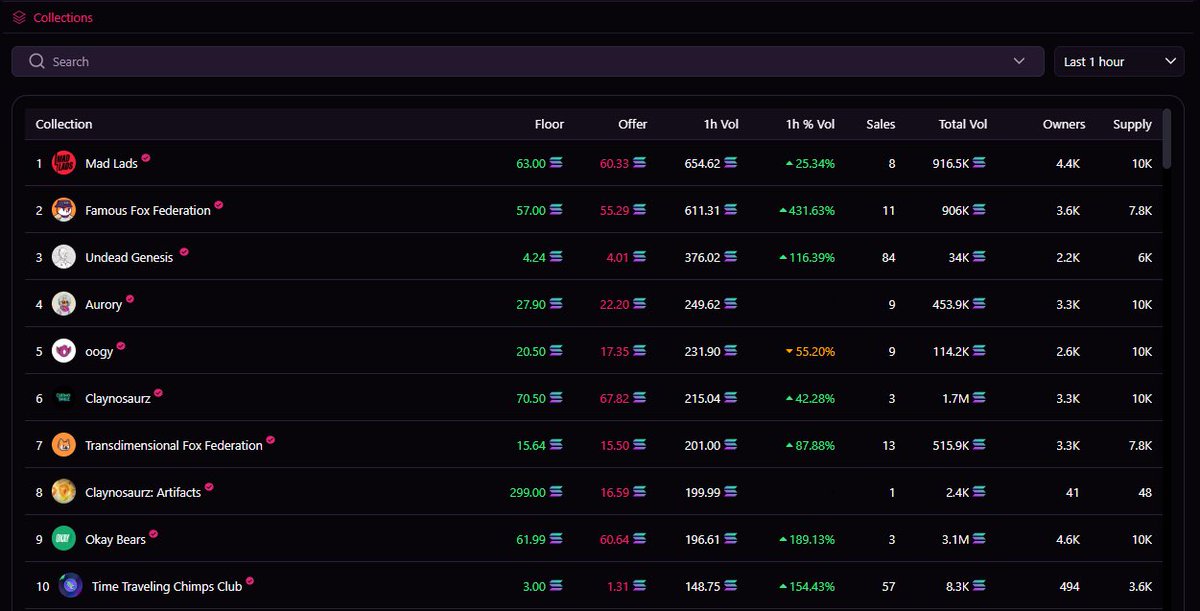Sort by Total Vol column header
The image size is (1200, 611).
(x=963, y=124)
